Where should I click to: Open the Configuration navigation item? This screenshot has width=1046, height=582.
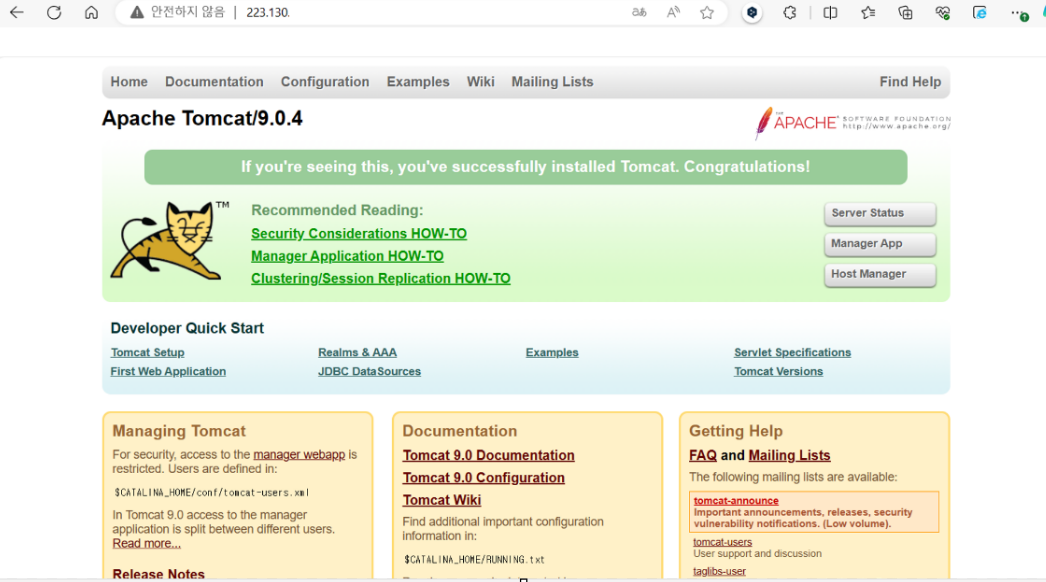coord(325,81)
